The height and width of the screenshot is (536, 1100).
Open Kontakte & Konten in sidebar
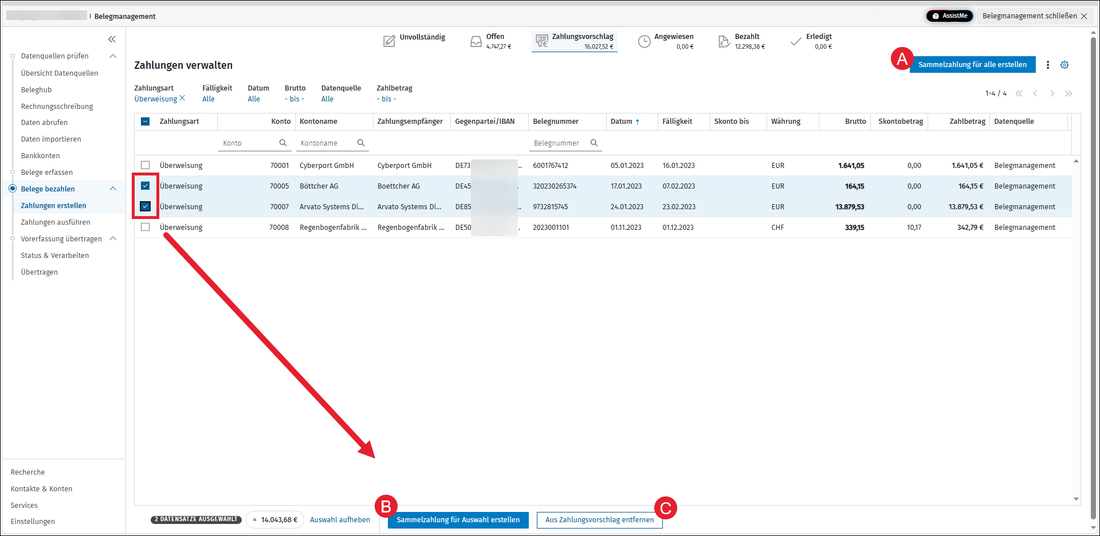(41, 489)
